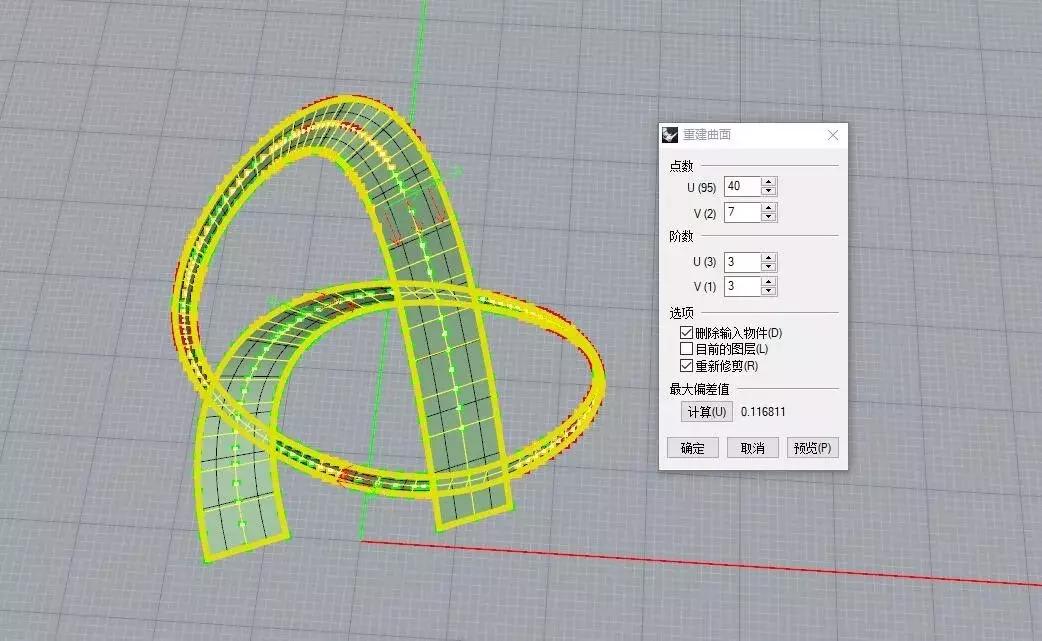Close the 重建曲面 dialog
Viewport: 1042px width, 641px height.
[833, 135]
